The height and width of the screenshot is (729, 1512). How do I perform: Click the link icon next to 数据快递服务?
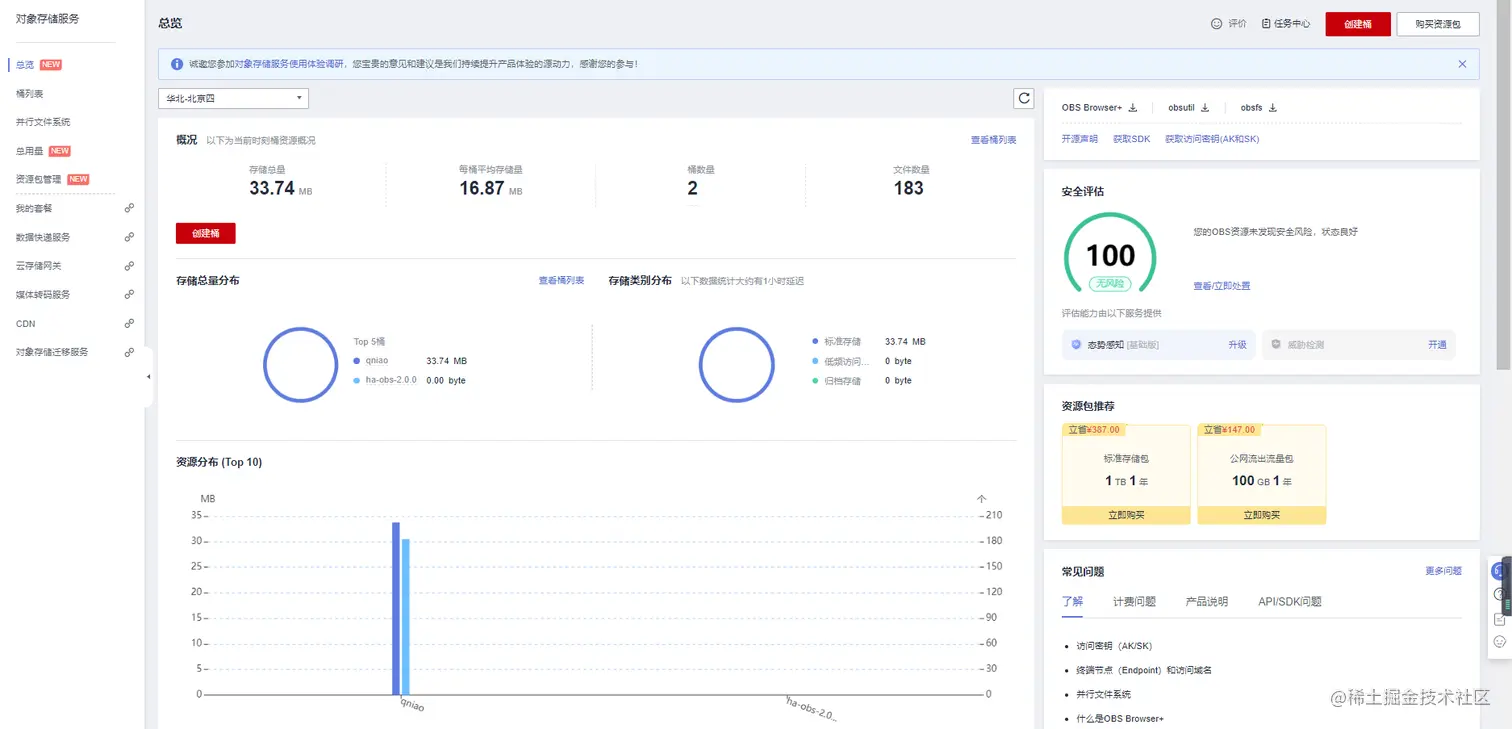[129, 237]
